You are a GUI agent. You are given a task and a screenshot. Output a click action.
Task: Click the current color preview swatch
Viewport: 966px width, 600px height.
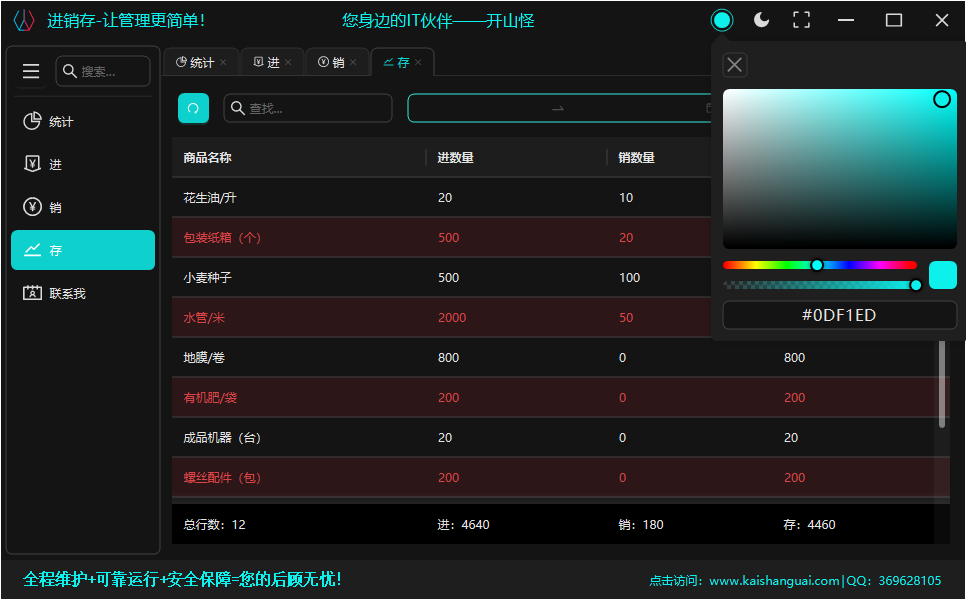[x=943, y=275]
